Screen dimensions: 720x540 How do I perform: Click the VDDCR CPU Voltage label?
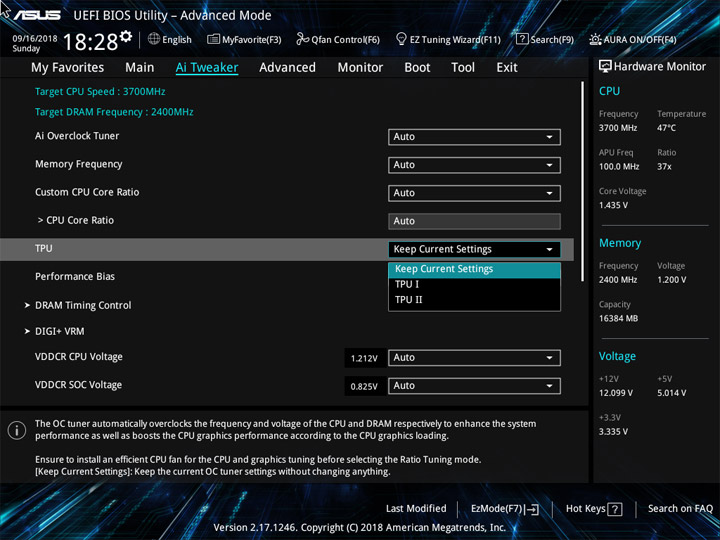pyautogui.click(x=79, y=357)
